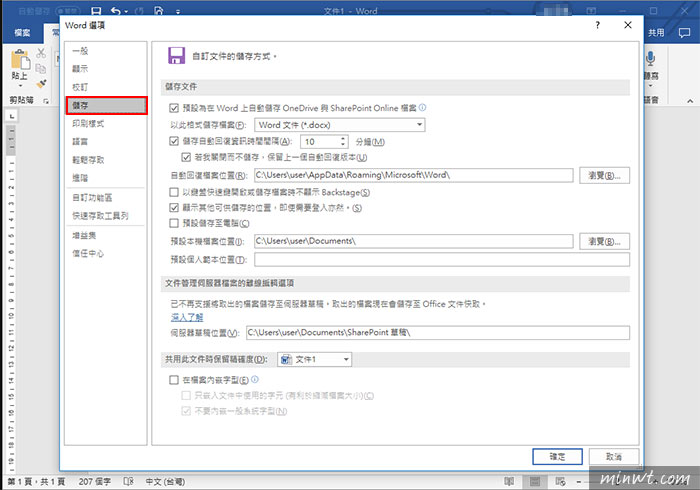Enable 在檔案內嵌字型 checkbox
This screenshot has width=700, height=490.
pyautogui.click(x=174, y=380)
